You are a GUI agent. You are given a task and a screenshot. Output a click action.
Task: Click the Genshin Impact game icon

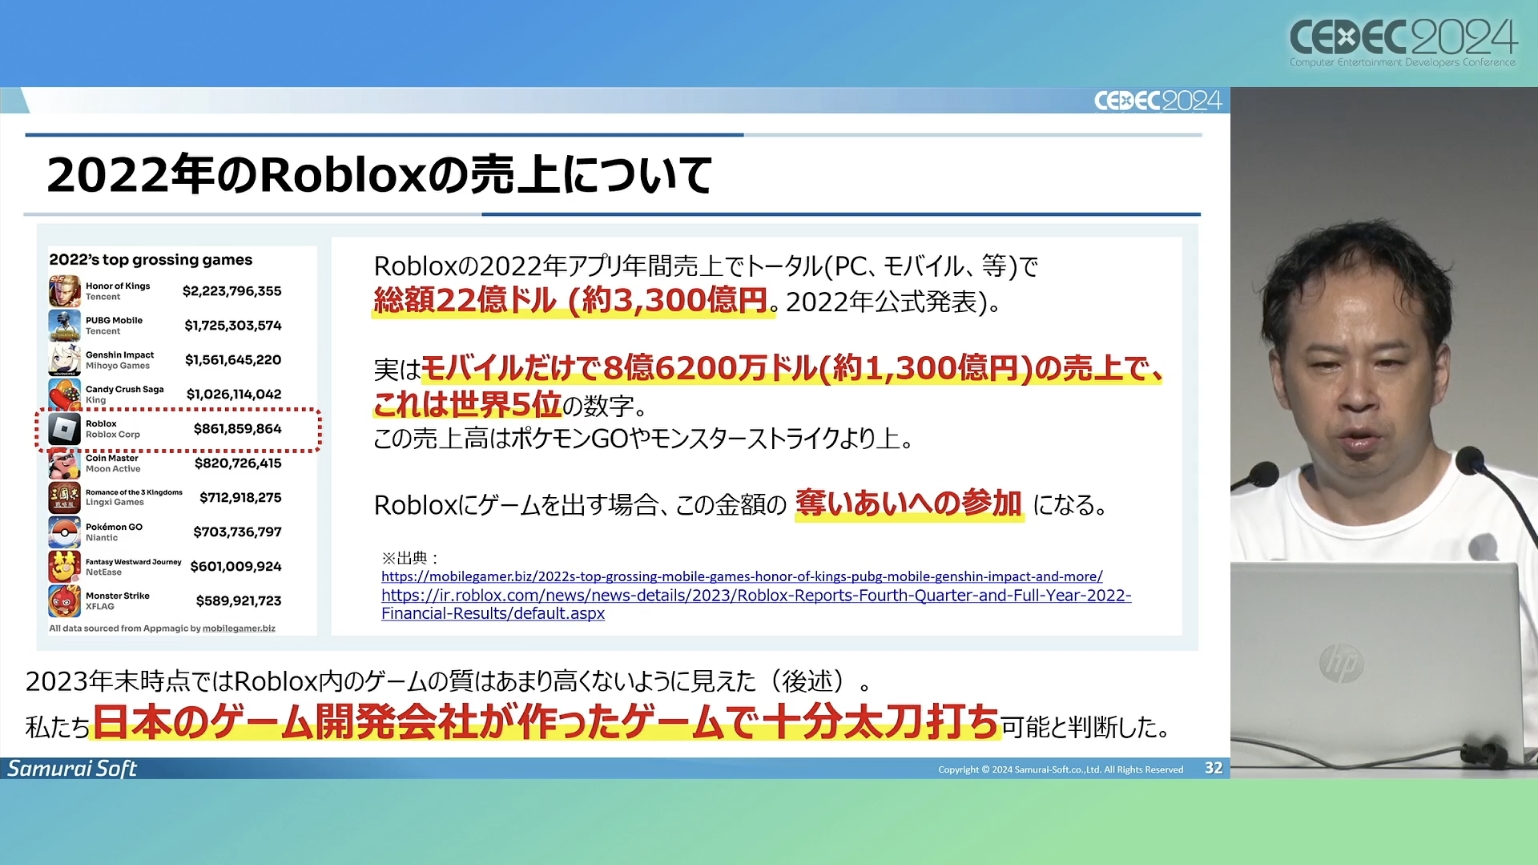click(64, 360)
